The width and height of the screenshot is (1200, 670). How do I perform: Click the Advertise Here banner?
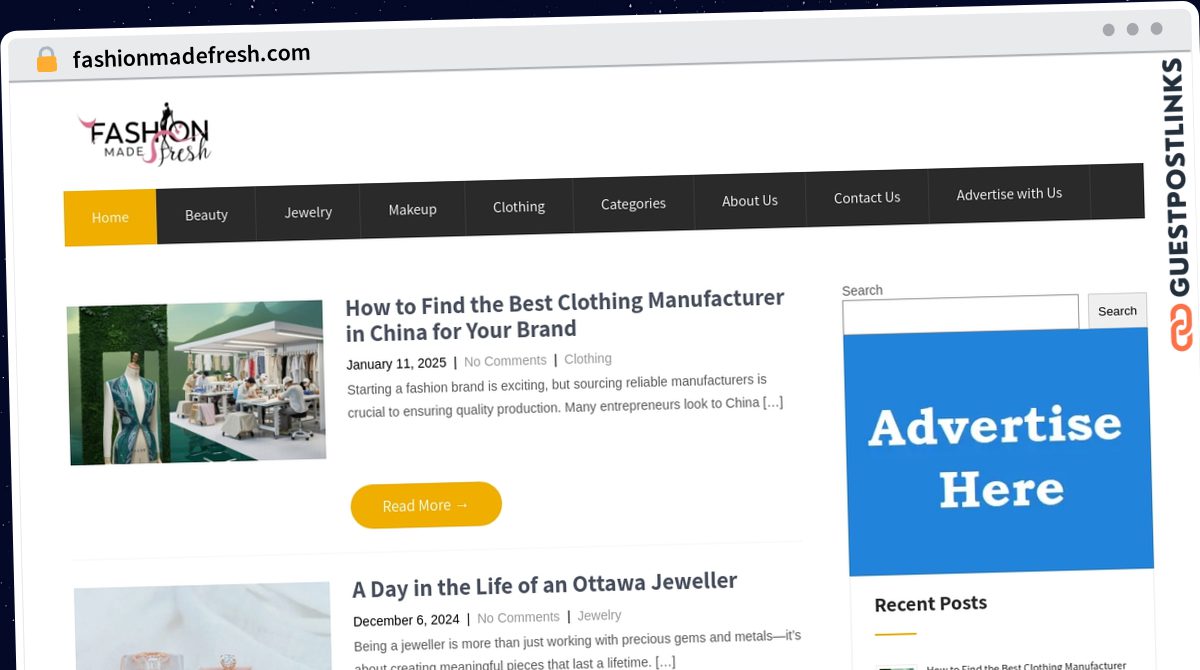[x=999, y=452]
